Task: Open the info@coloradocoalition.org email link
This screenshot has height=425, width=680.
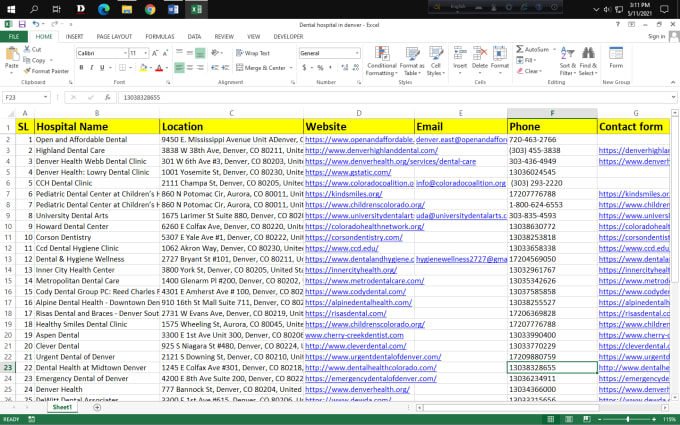Action: (461, 183)
